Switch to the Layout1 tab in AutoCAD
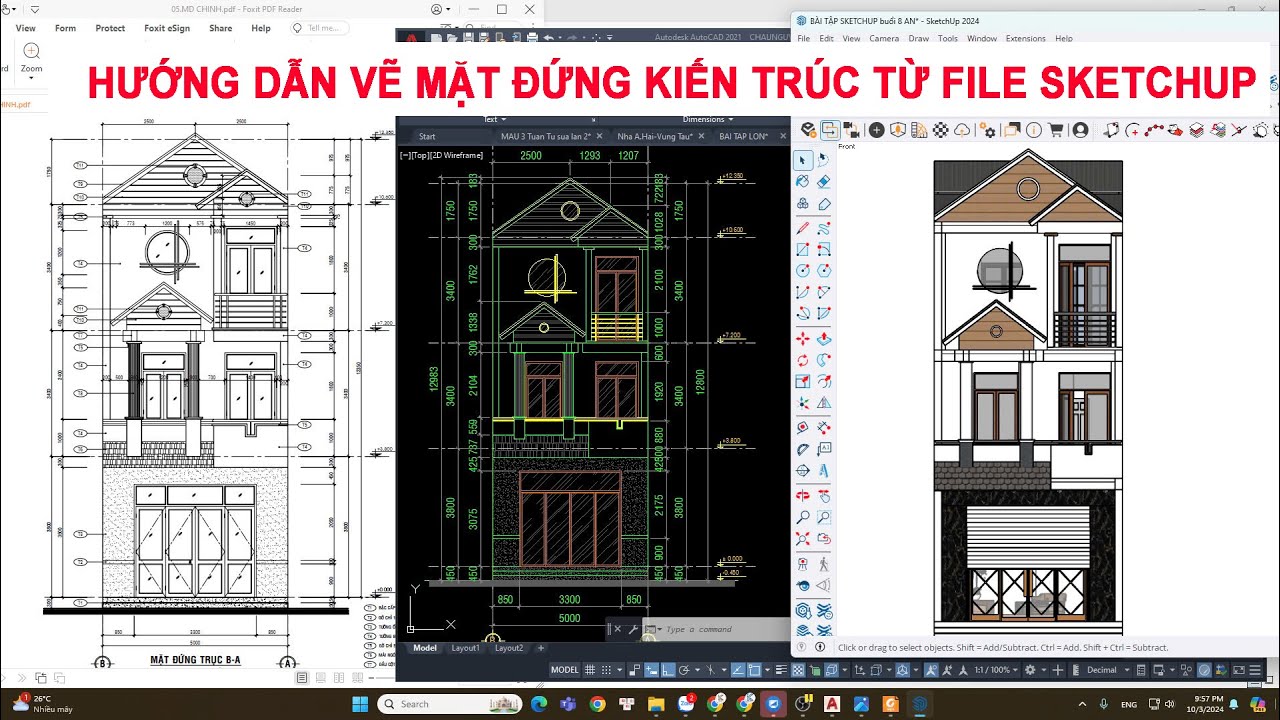Screen dimensions: 1280x720 pyautogui.click(x=466, y=648)
